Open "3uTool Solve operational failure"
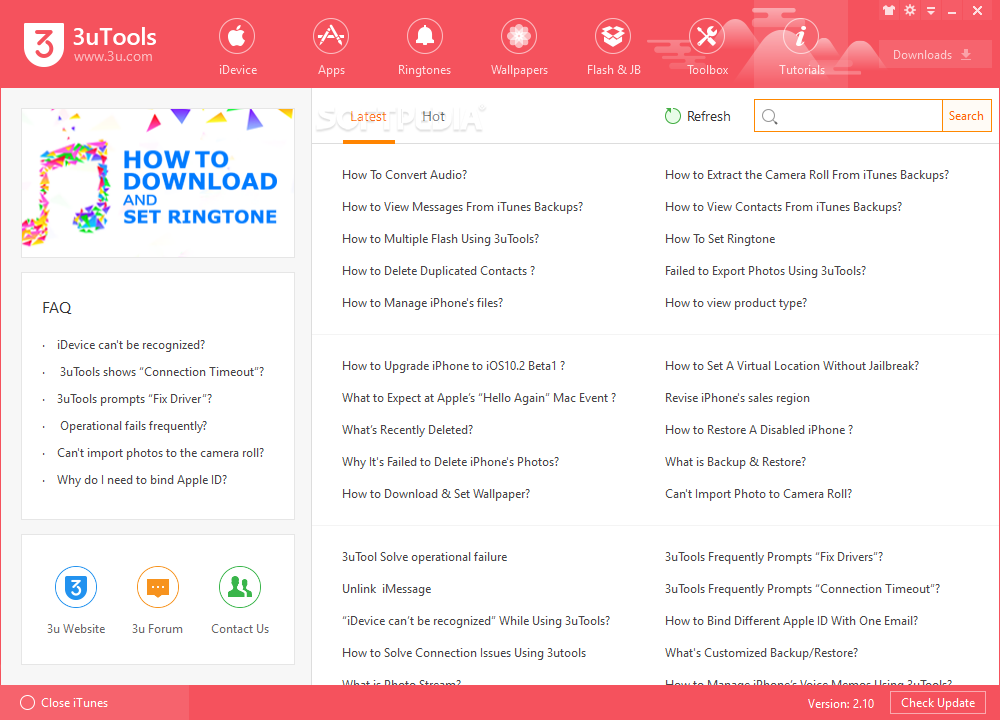 tap(424, 557)
